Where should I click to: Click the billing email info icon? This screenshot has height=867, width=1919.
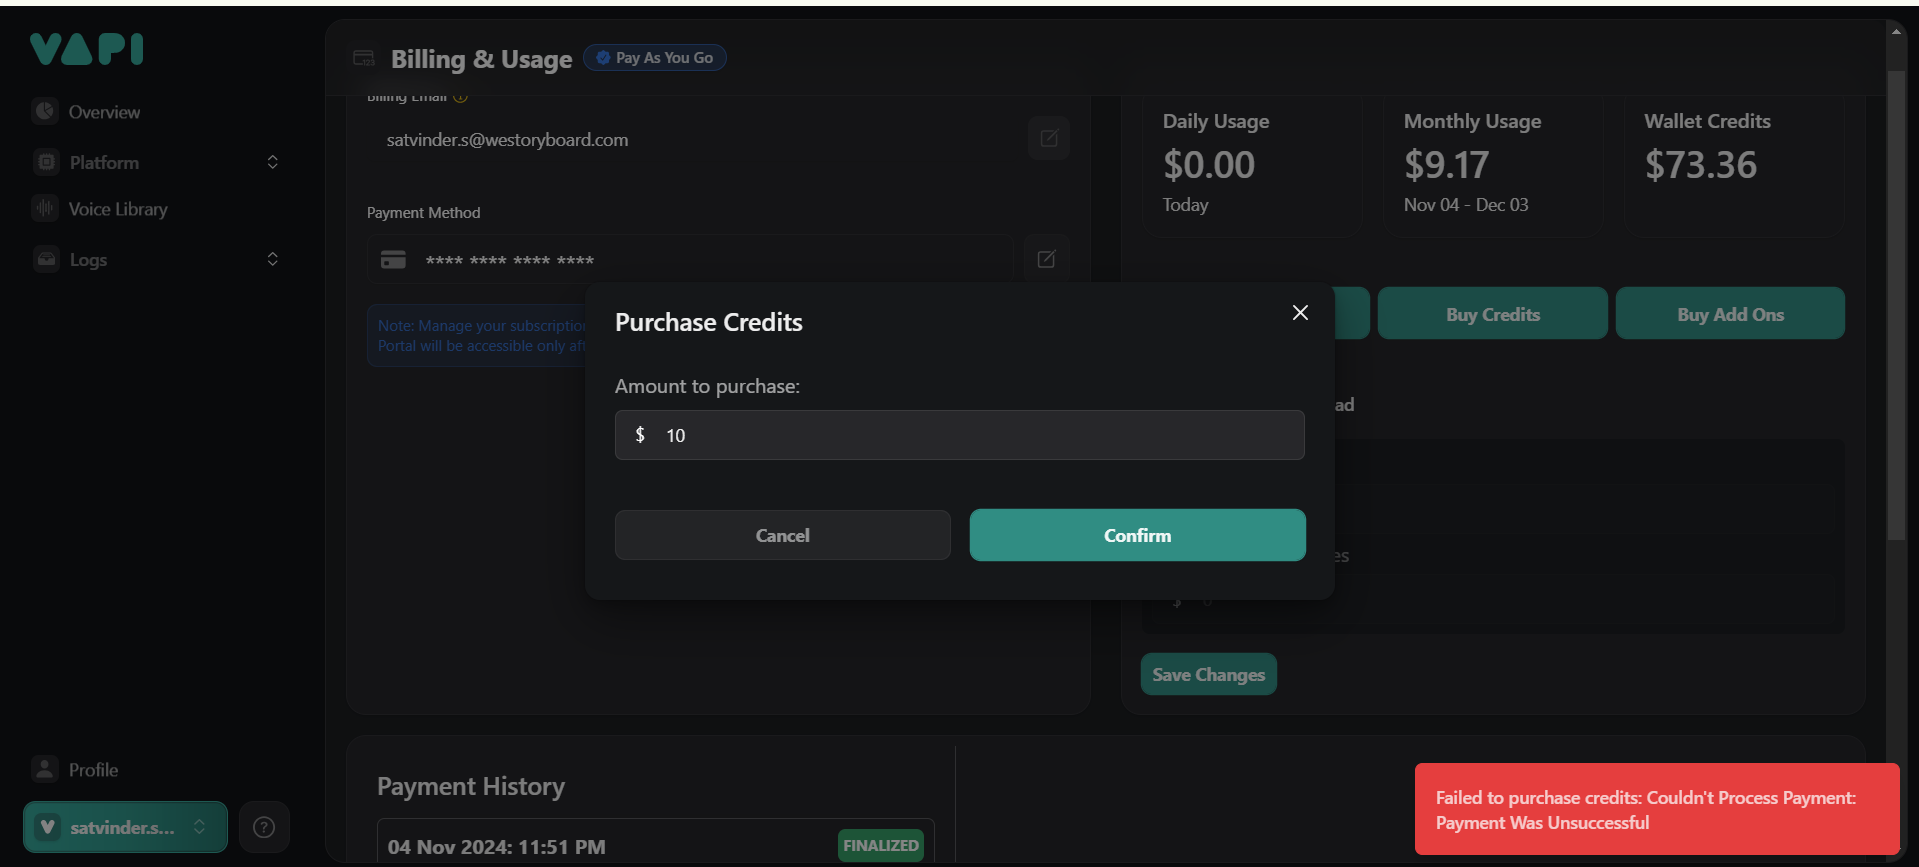pyautogui.click(x=461, y=97)
